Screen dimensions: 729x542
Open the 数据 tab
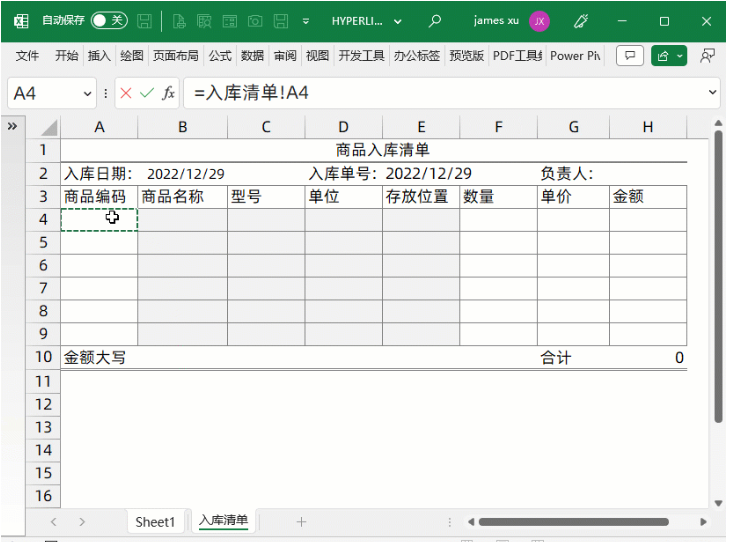[252, 56]
